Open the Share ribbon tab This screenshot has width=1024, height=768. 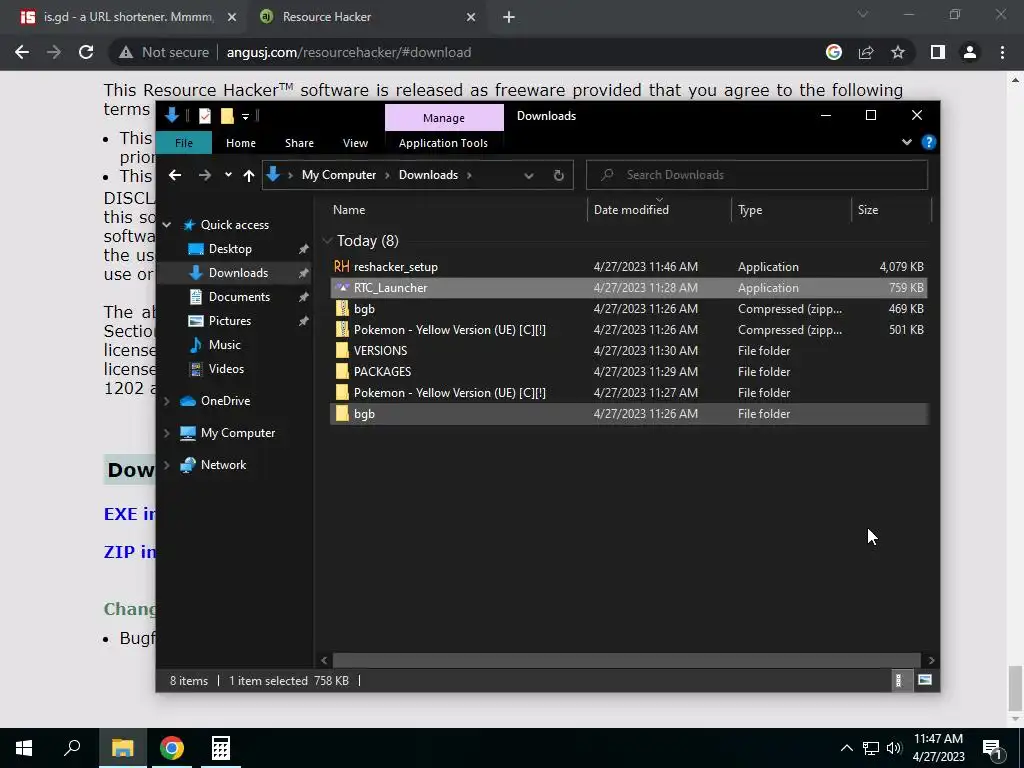point(299,143)
